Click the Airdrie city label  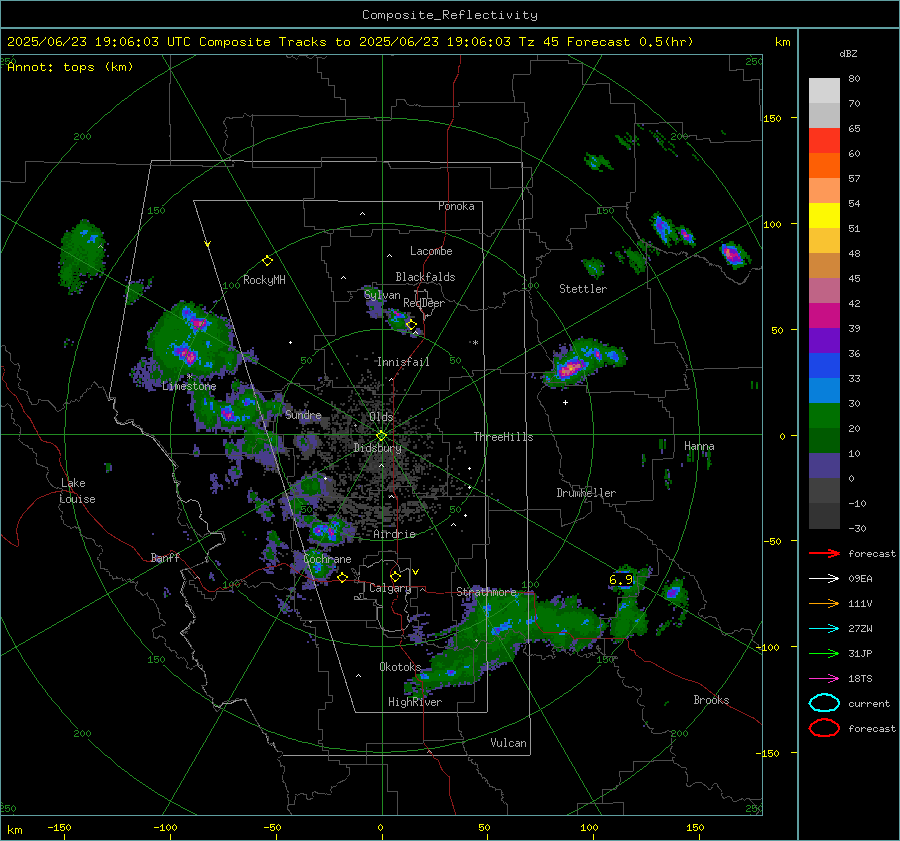pos(394,534)
